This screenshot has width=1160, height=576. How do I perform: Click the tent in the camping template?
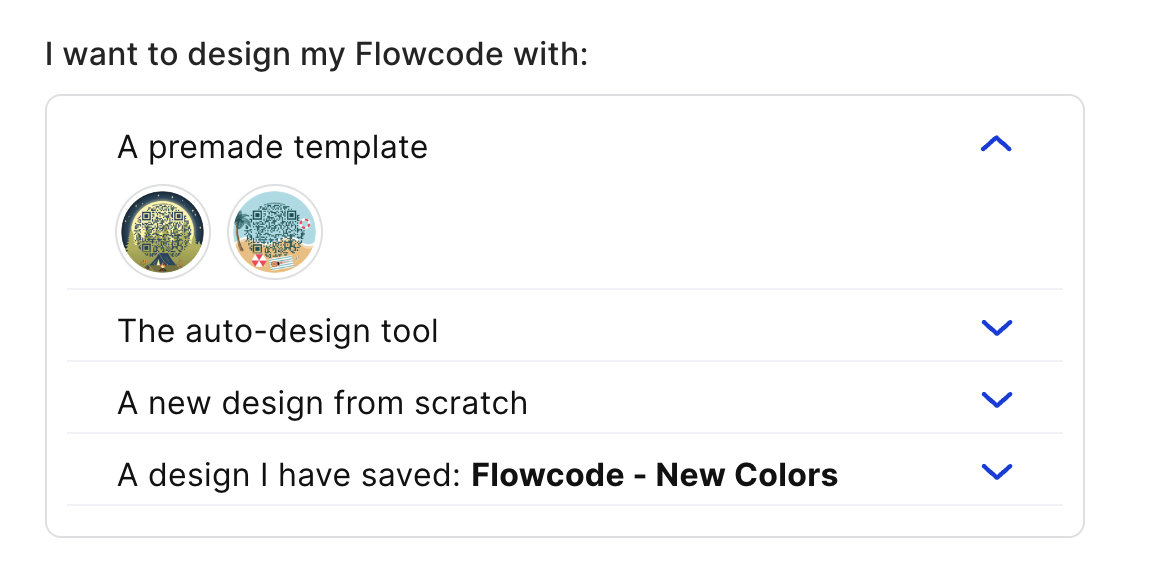[x=163, y=260]
